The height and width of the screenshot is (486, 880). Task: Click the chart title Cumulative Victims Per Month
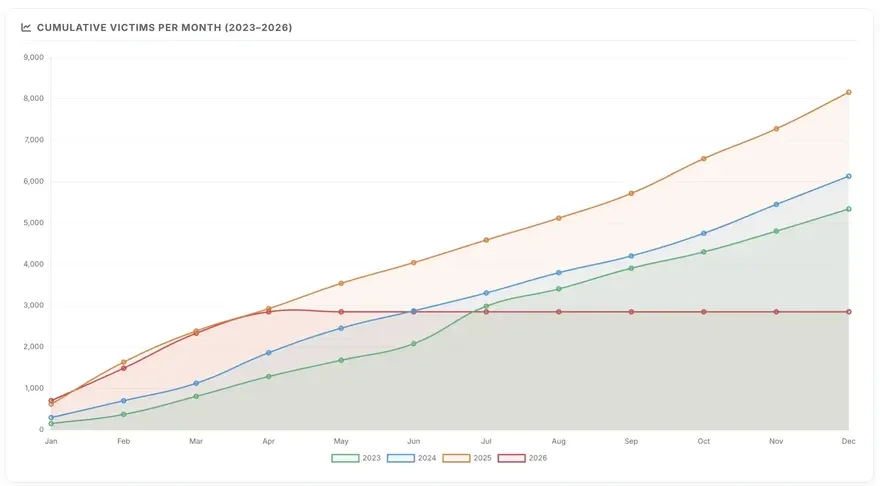[164, 27]
